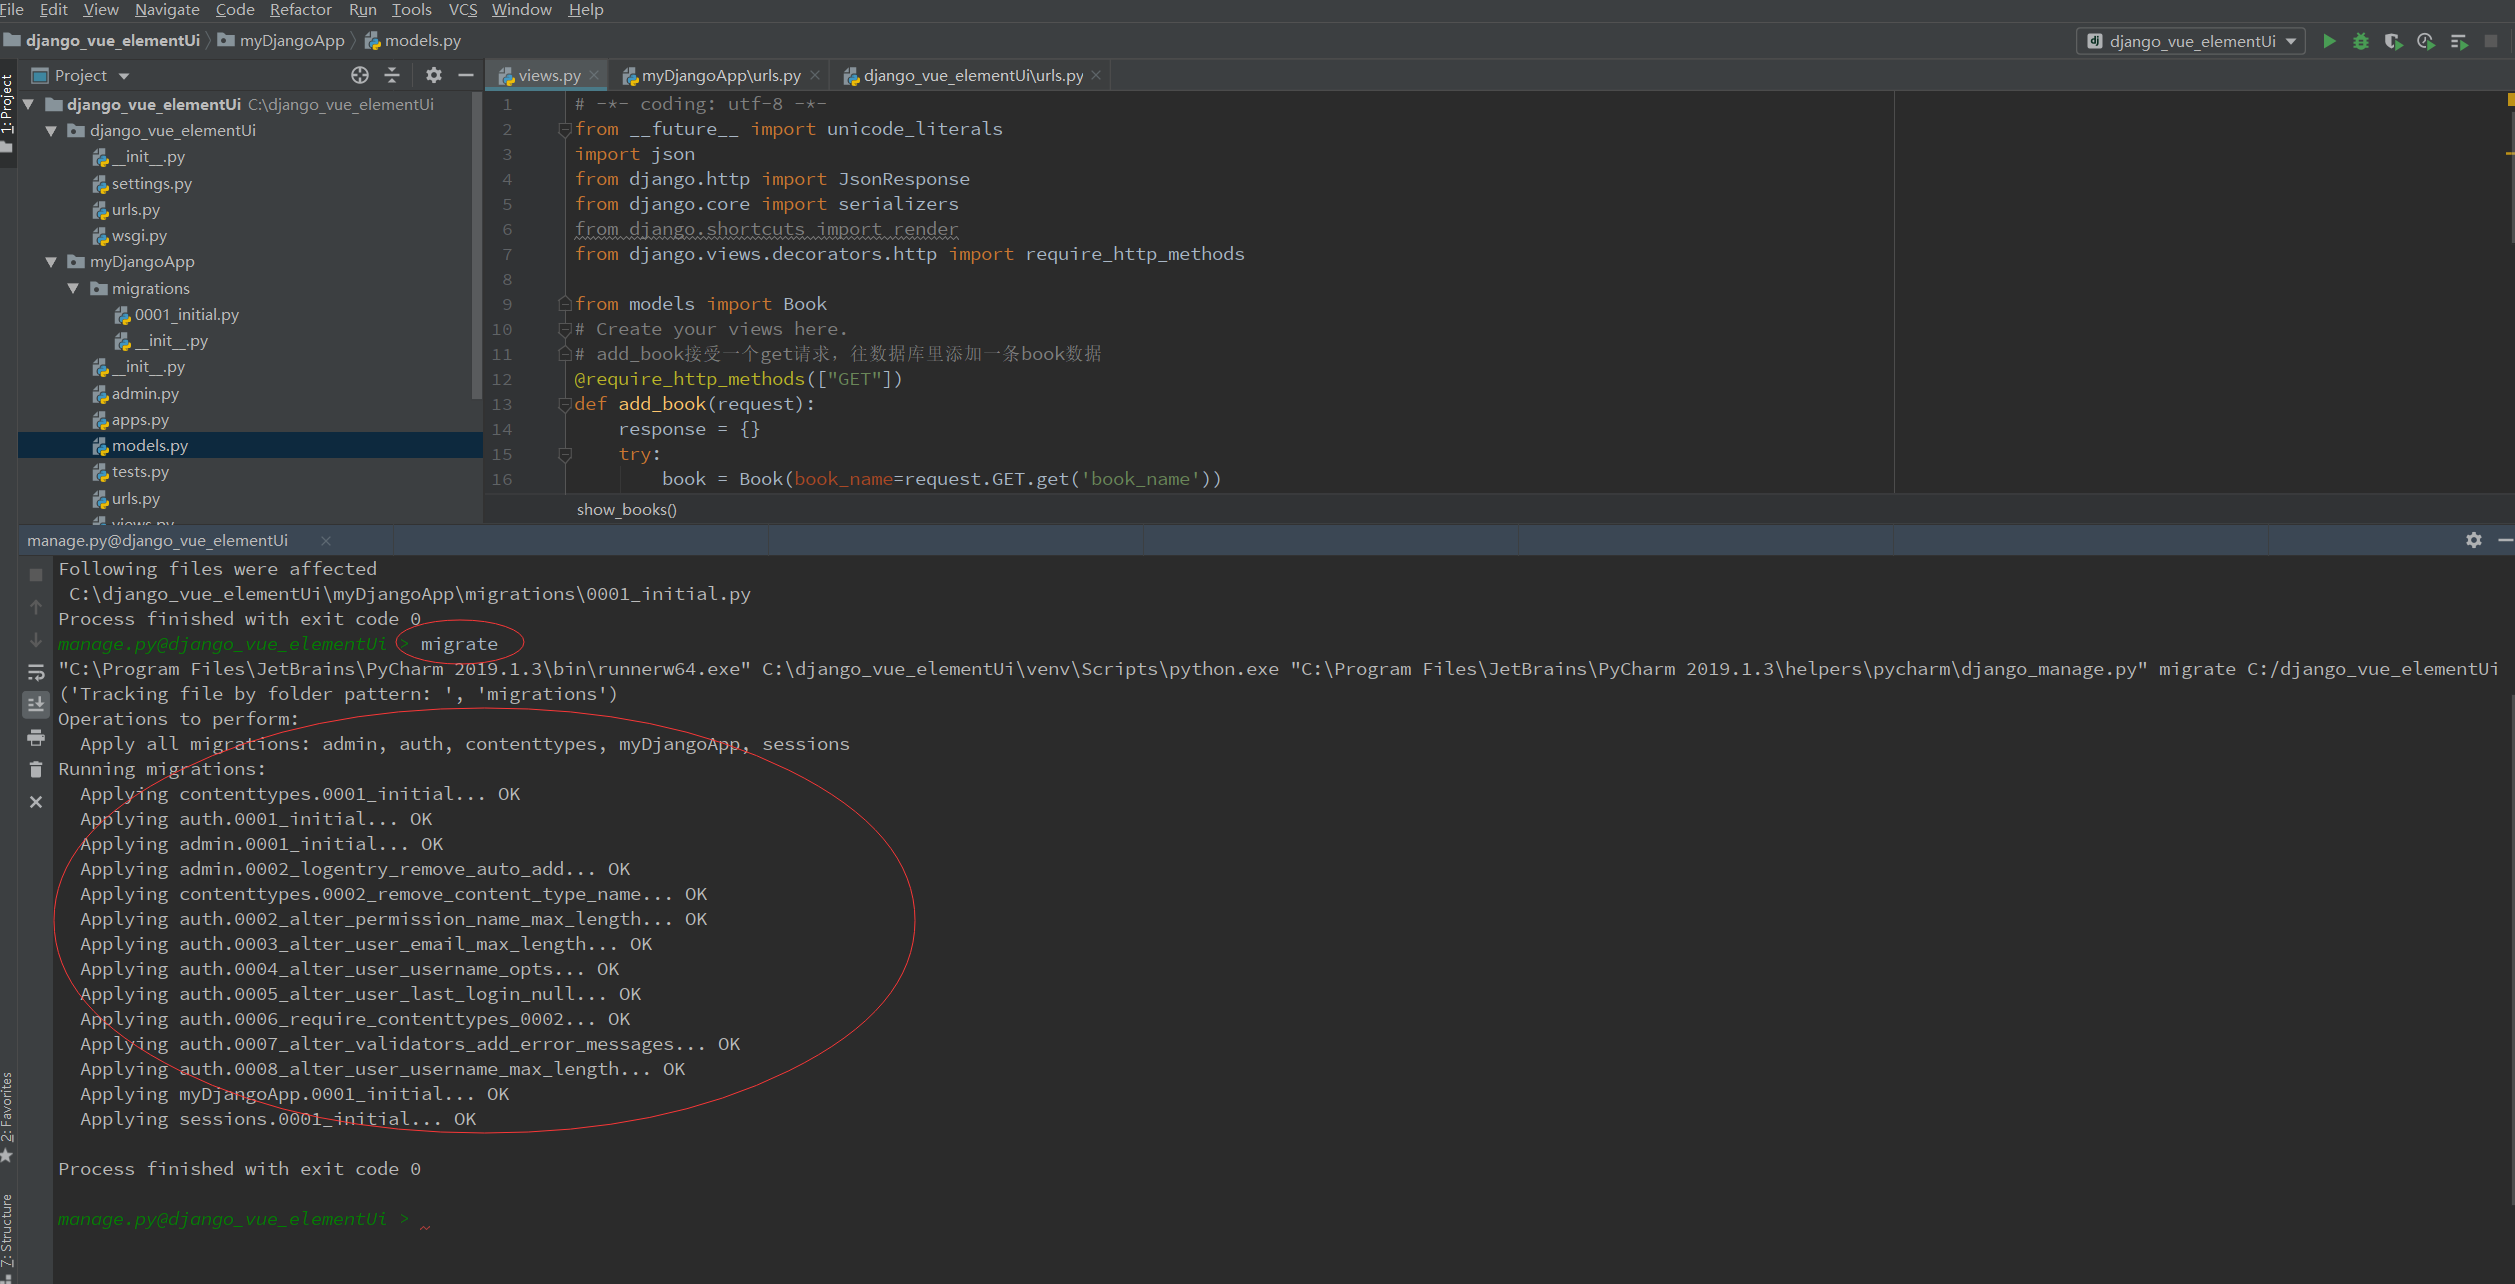Click locate/scroll-from-source target icon in Project panel

(360, 75)
